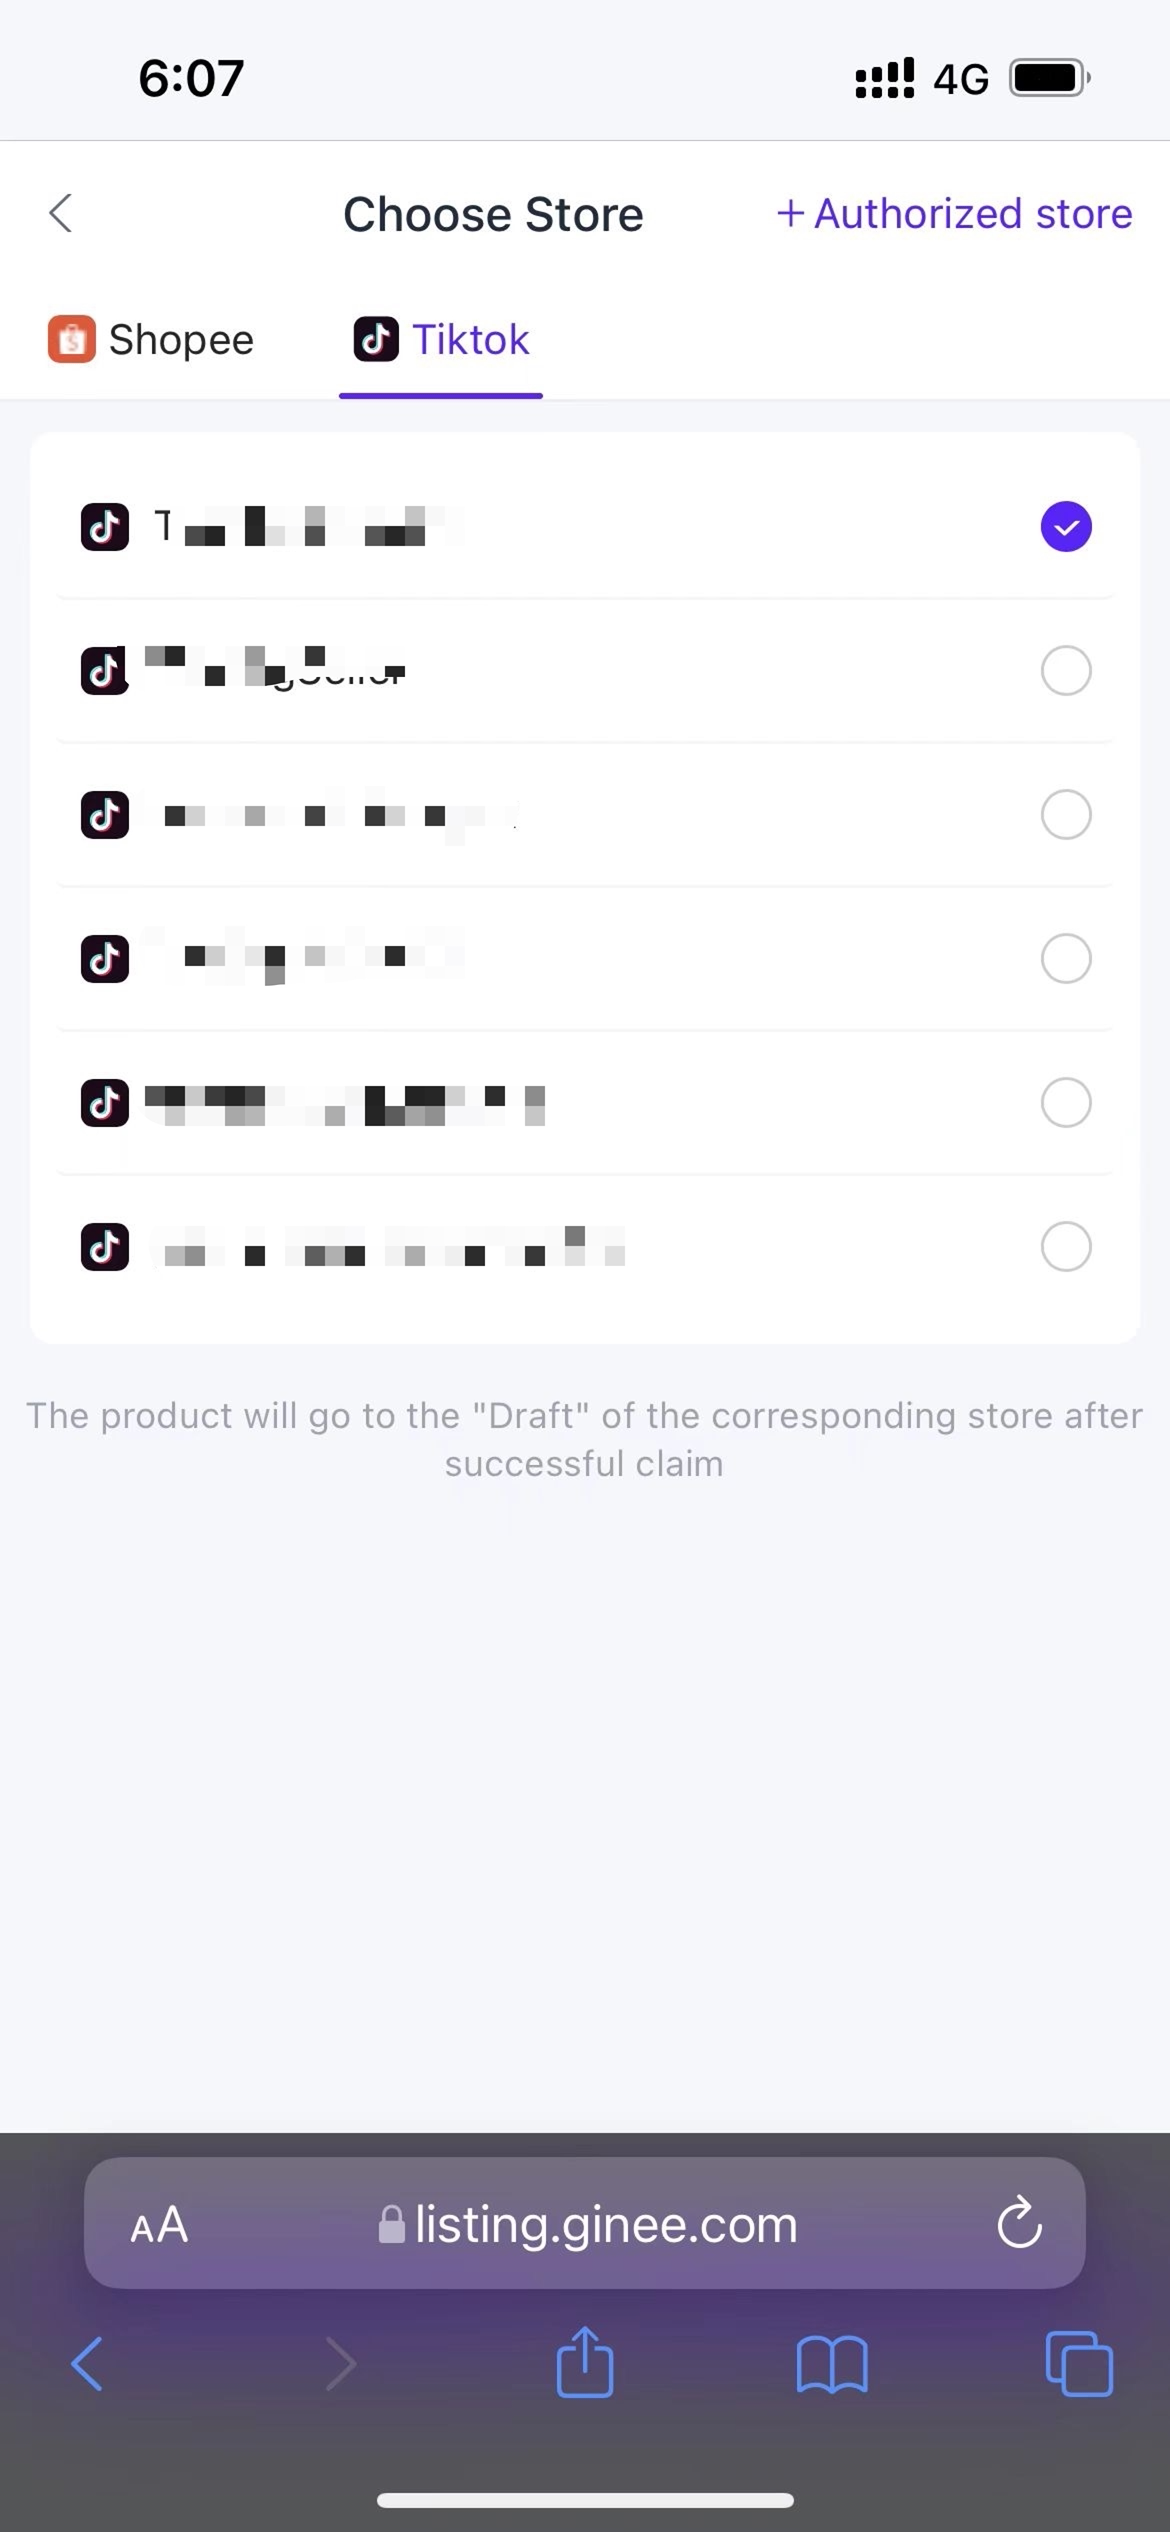Reload the page with the refresh icon
The height and width of the screenshot is (2532, 1170).
coord(1020,2222)
